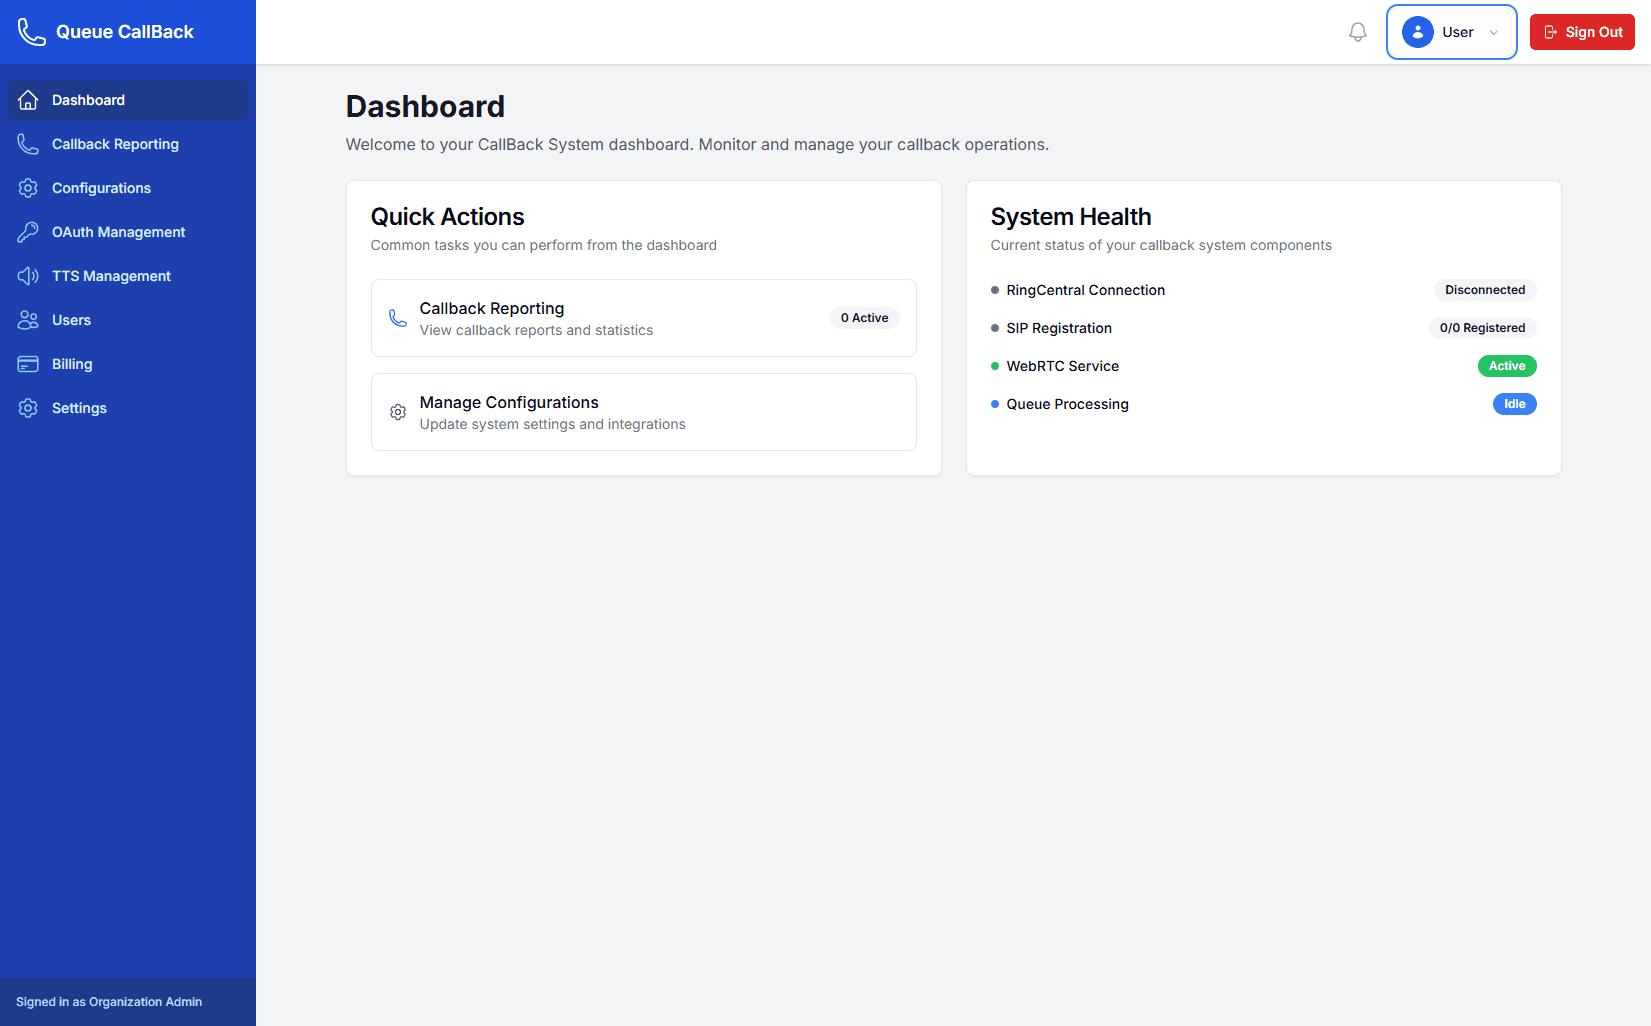Open Billing via the card icon
Image resolution: width=1651 pixels, height=1026 pixels.
28,363
